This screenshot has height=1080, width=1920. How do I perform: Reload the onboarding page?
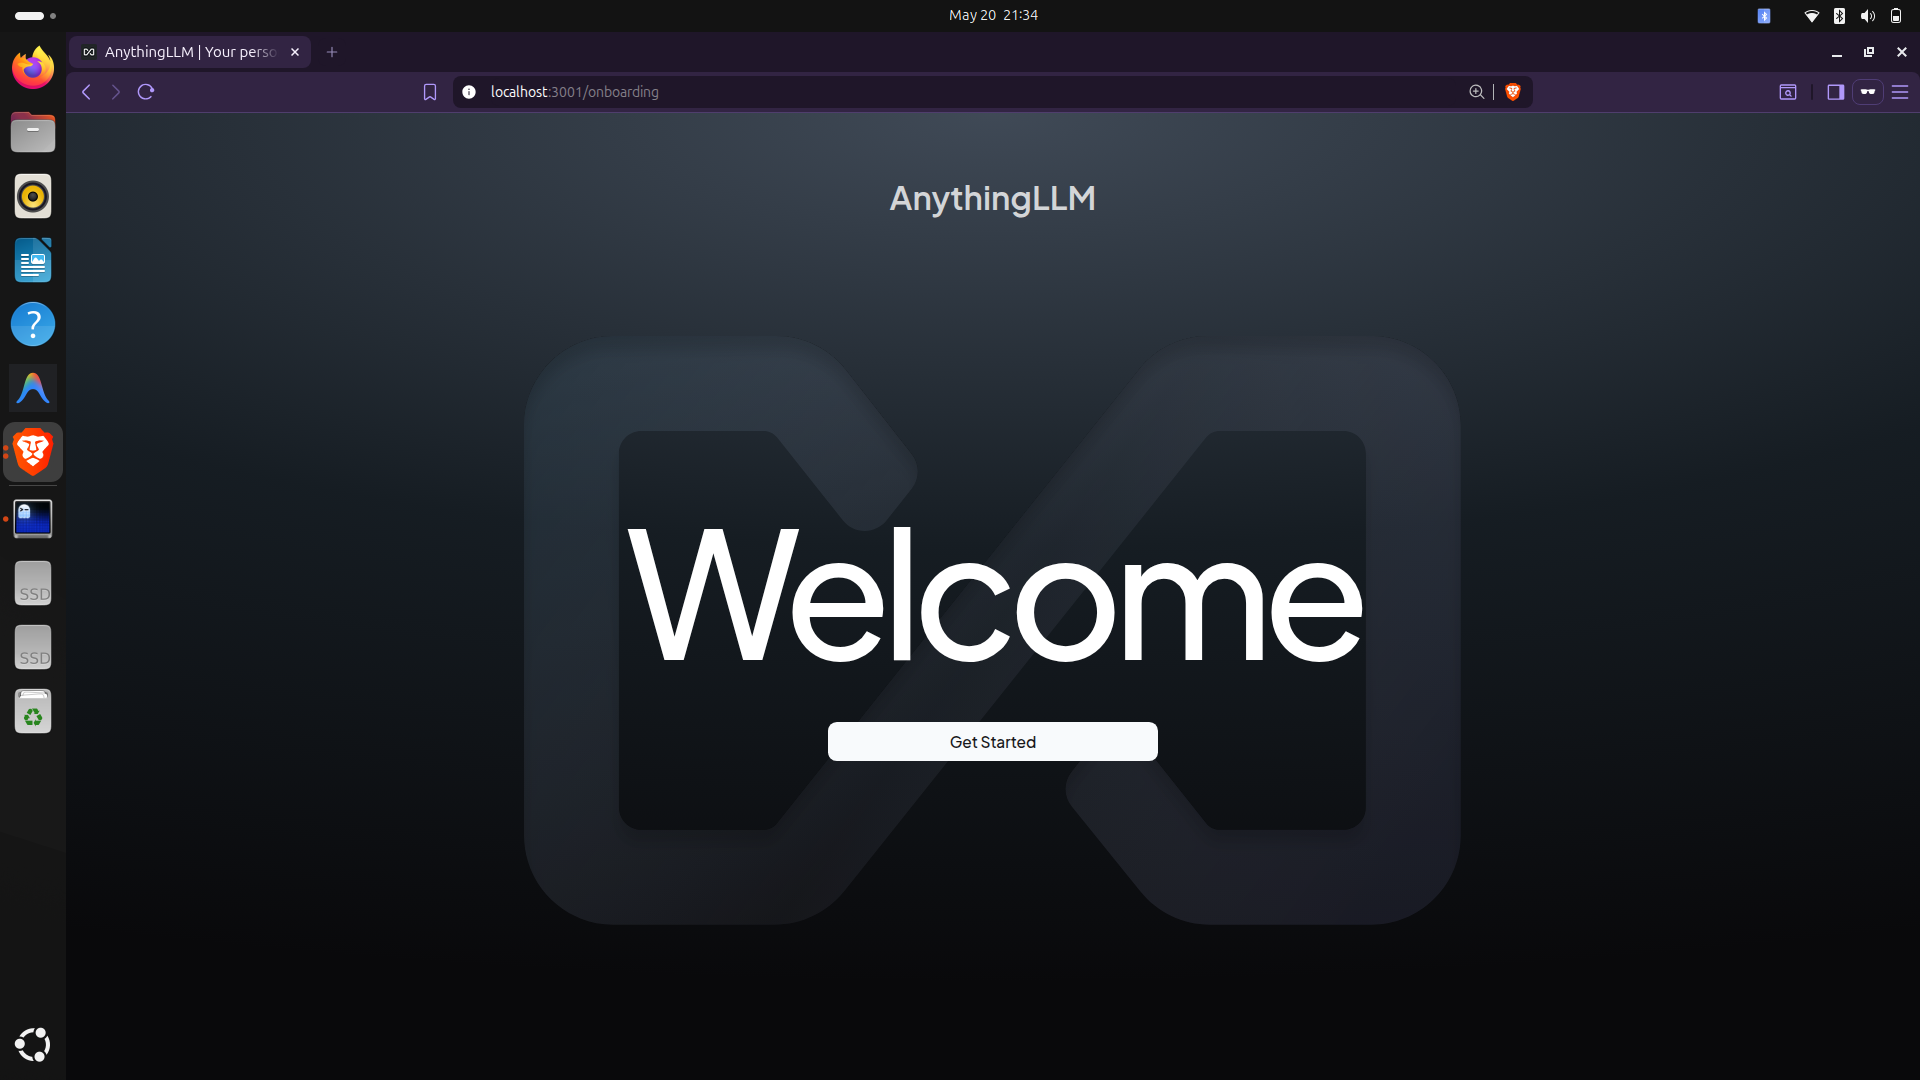(x=146, y=92)
